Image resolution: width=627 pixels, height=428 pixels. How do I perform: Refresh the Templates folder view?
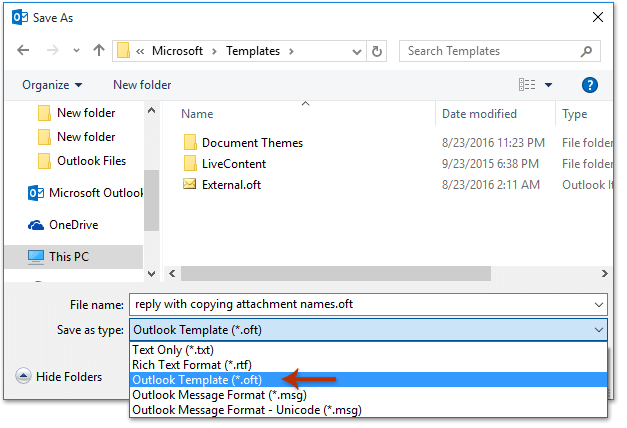click(x=377, y=51)
